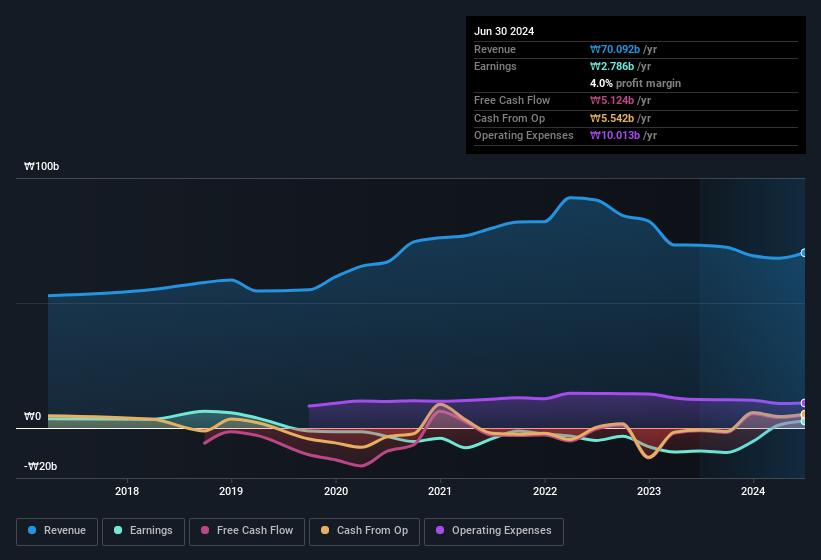Click the -₩20b y-axis label
Image resolution: width=821 pixels, height=560 pixels.
[x=40, y=466]
